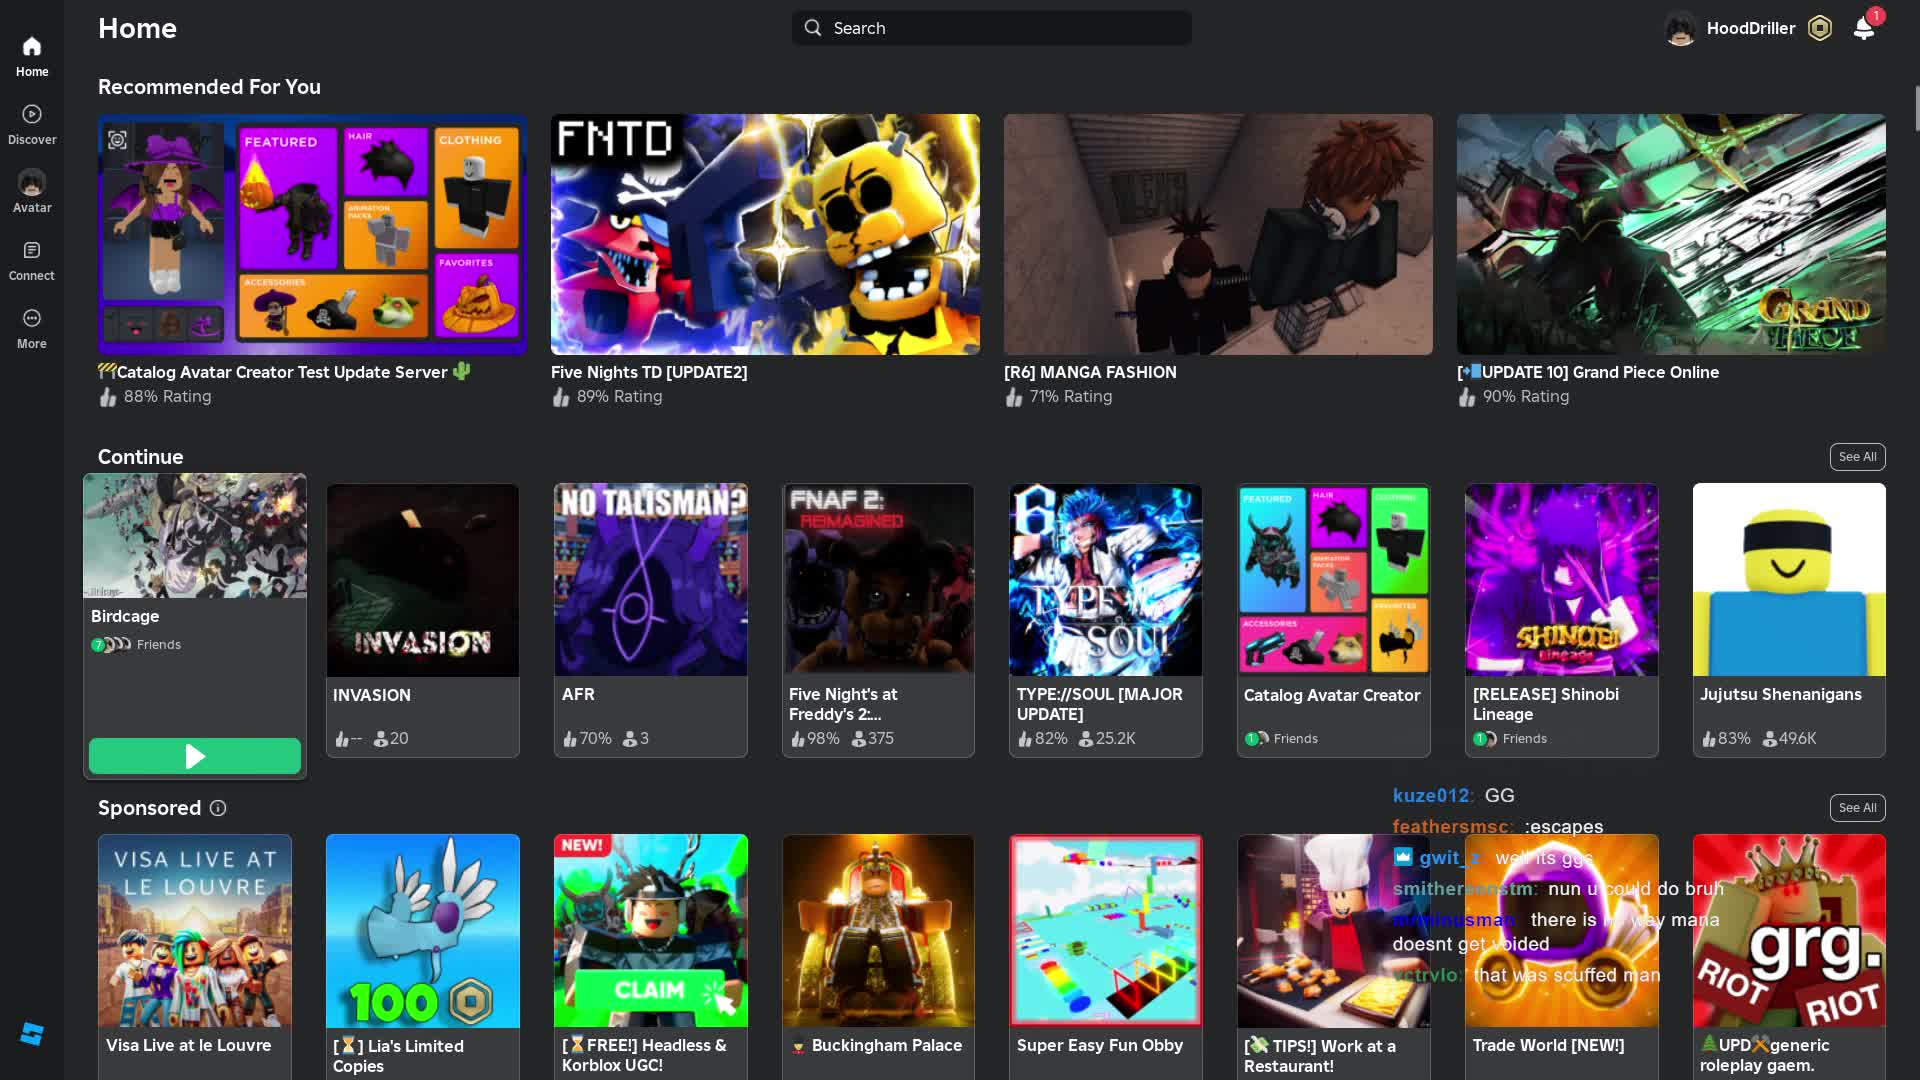The image size is (1920, 1080).
Task: Open the Grand Piece Online thumbnail
Action: pos(1671,234)
